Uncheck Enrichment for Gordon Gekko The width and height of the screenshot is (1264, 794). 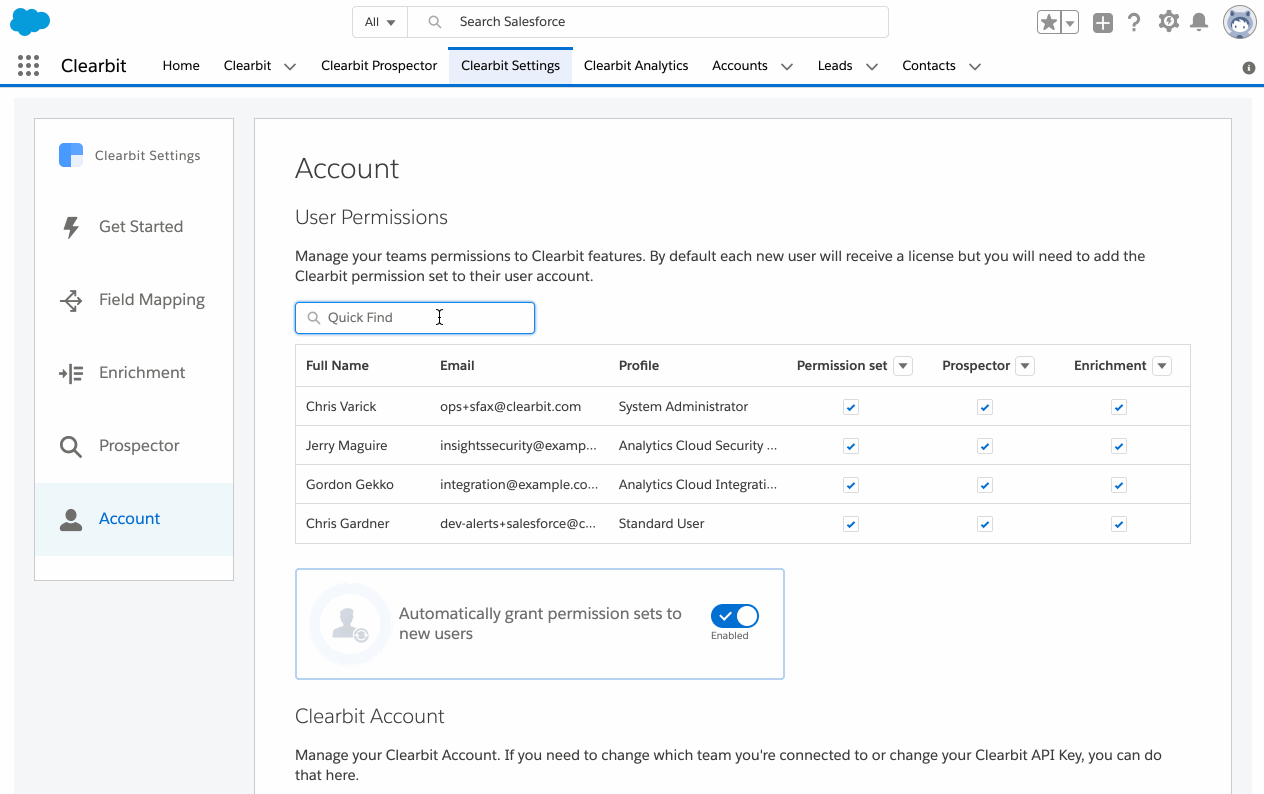(x=1119, y=485)
